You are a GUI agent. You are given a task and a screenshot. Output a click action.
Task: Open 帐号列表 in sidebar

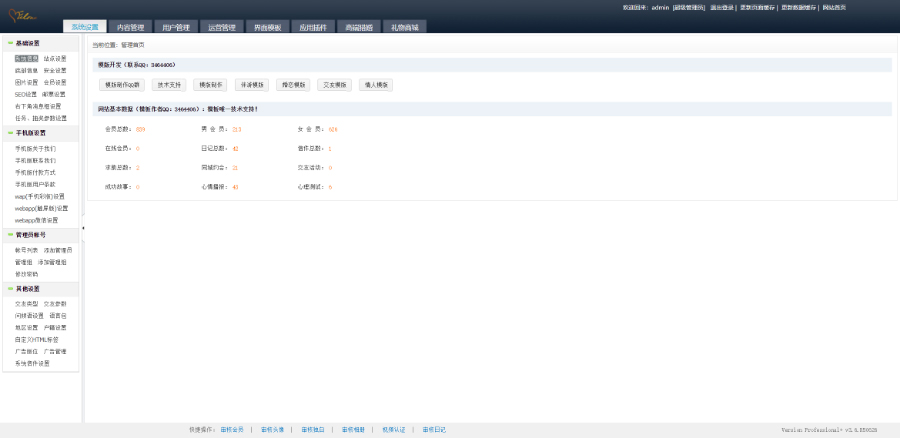tap(26, 250)
